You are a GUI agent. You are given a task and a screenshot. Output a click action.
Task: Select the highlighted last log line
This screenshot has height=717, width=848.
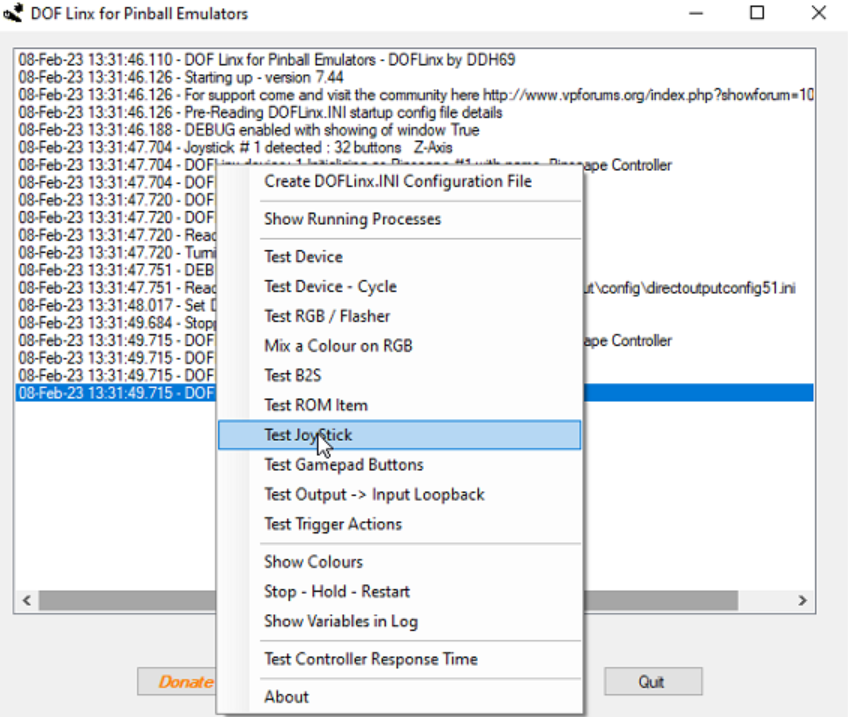click(x=116, y=393)
